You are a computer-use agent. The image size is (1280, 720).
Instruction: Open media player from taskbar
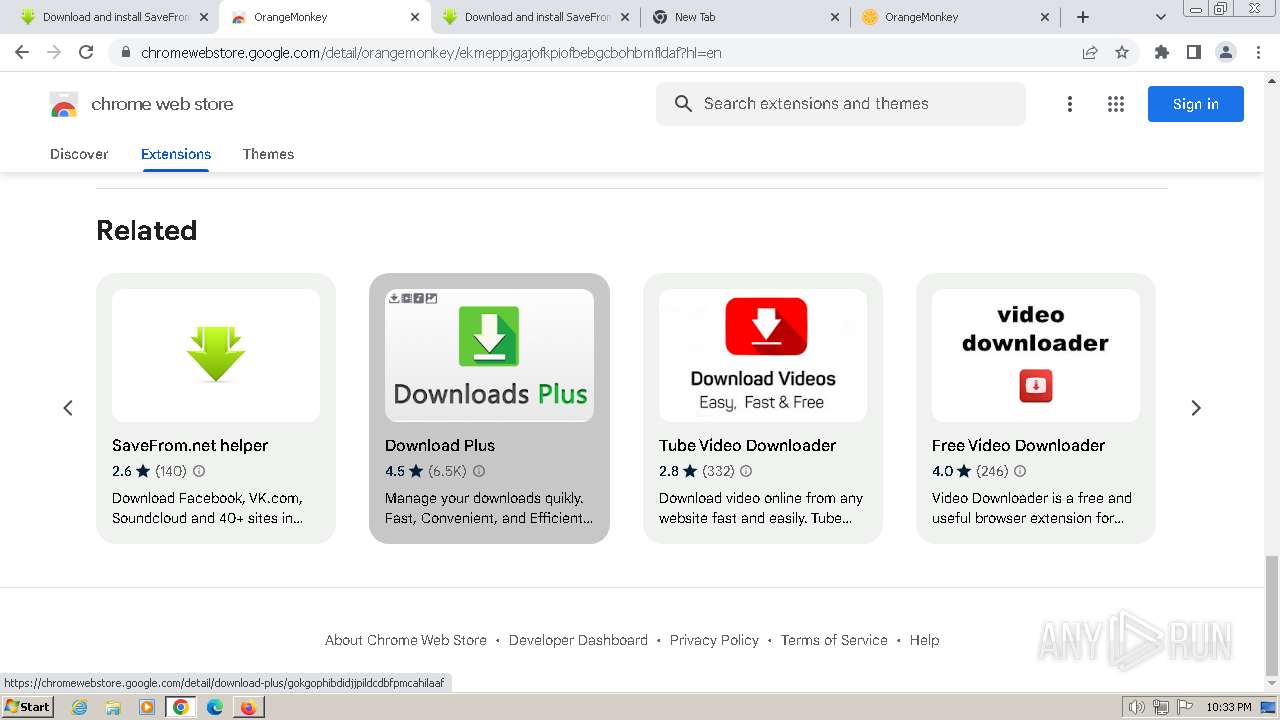(x=147, y=707)
